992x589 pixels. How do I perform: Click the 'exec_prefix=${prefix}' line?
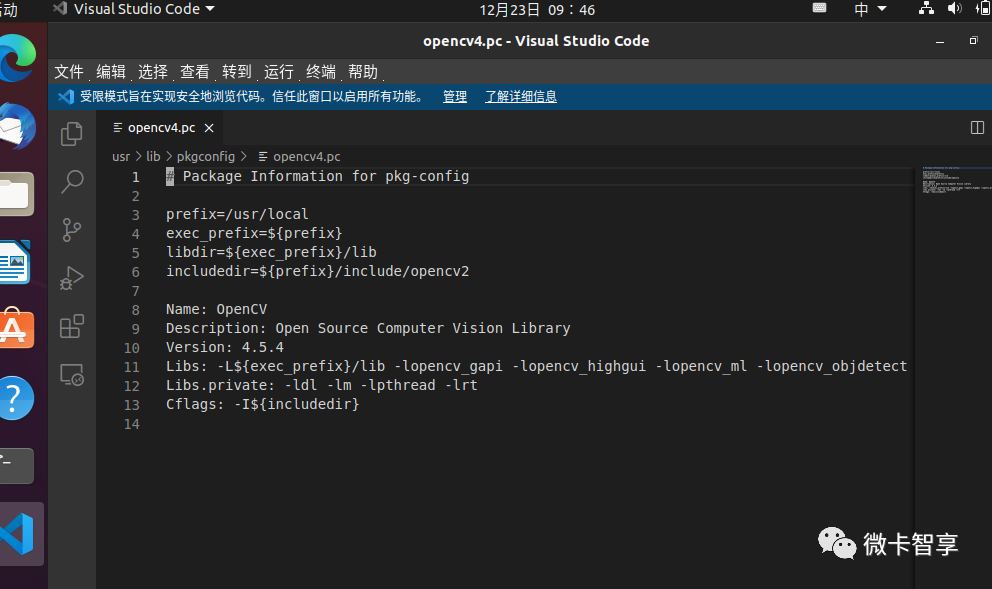(x=254, y=233)
